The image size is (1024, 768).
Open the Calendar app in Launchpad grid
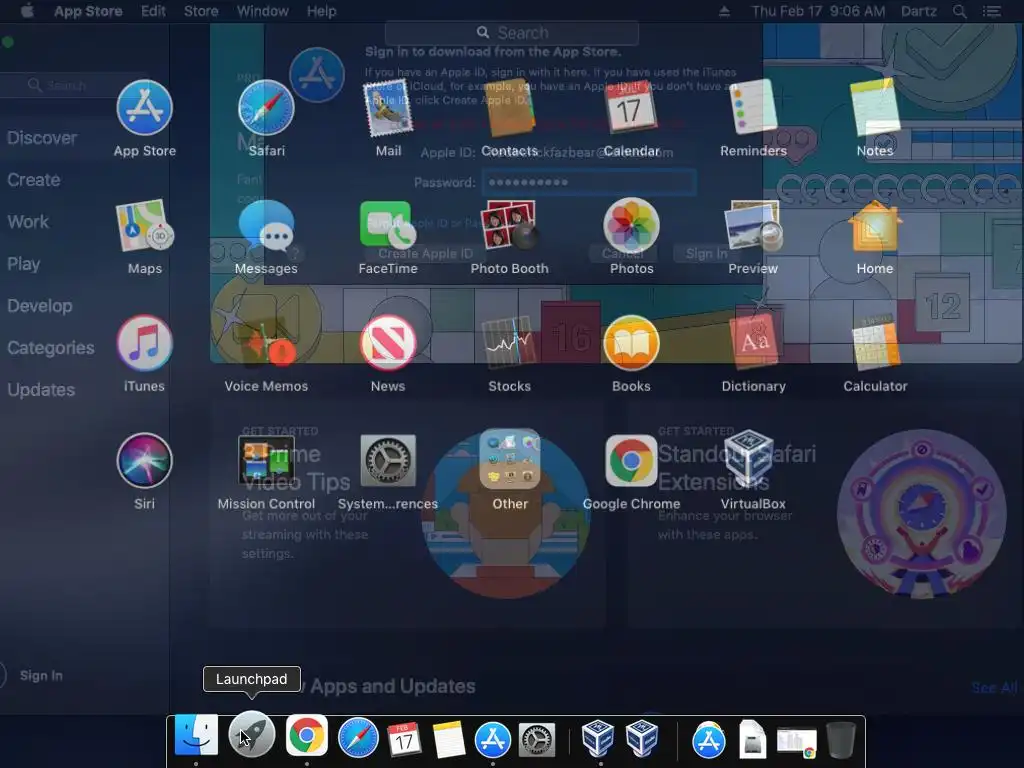click(631, 108)
